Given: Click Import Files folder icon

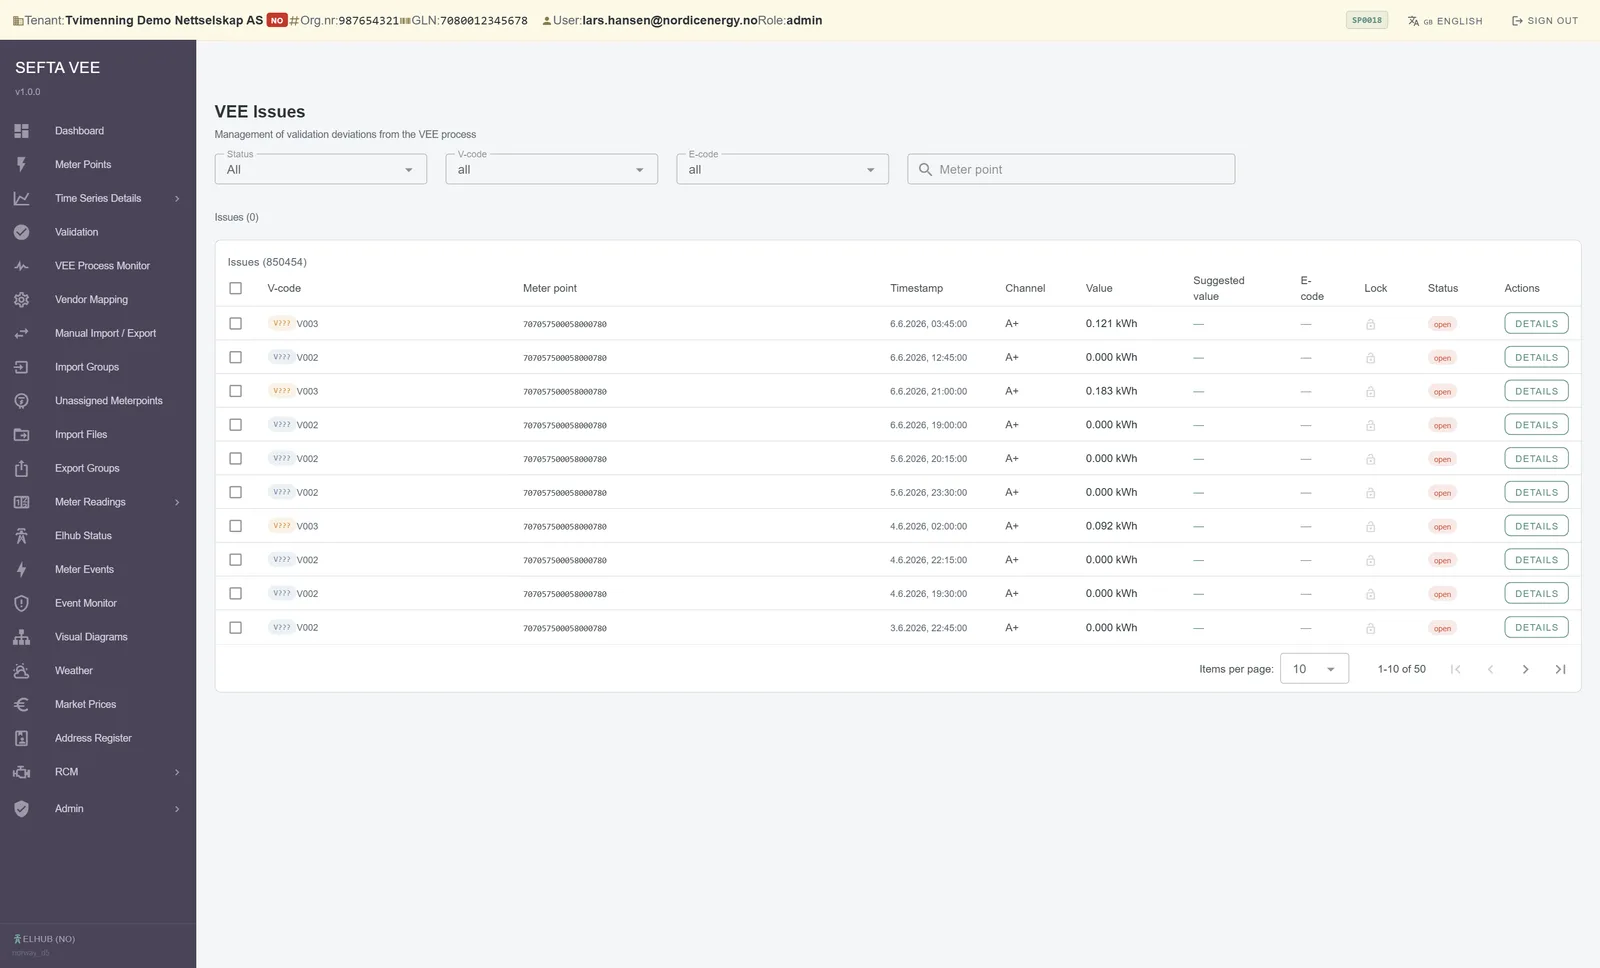Looking at the screenshot, I should (21, 435).
